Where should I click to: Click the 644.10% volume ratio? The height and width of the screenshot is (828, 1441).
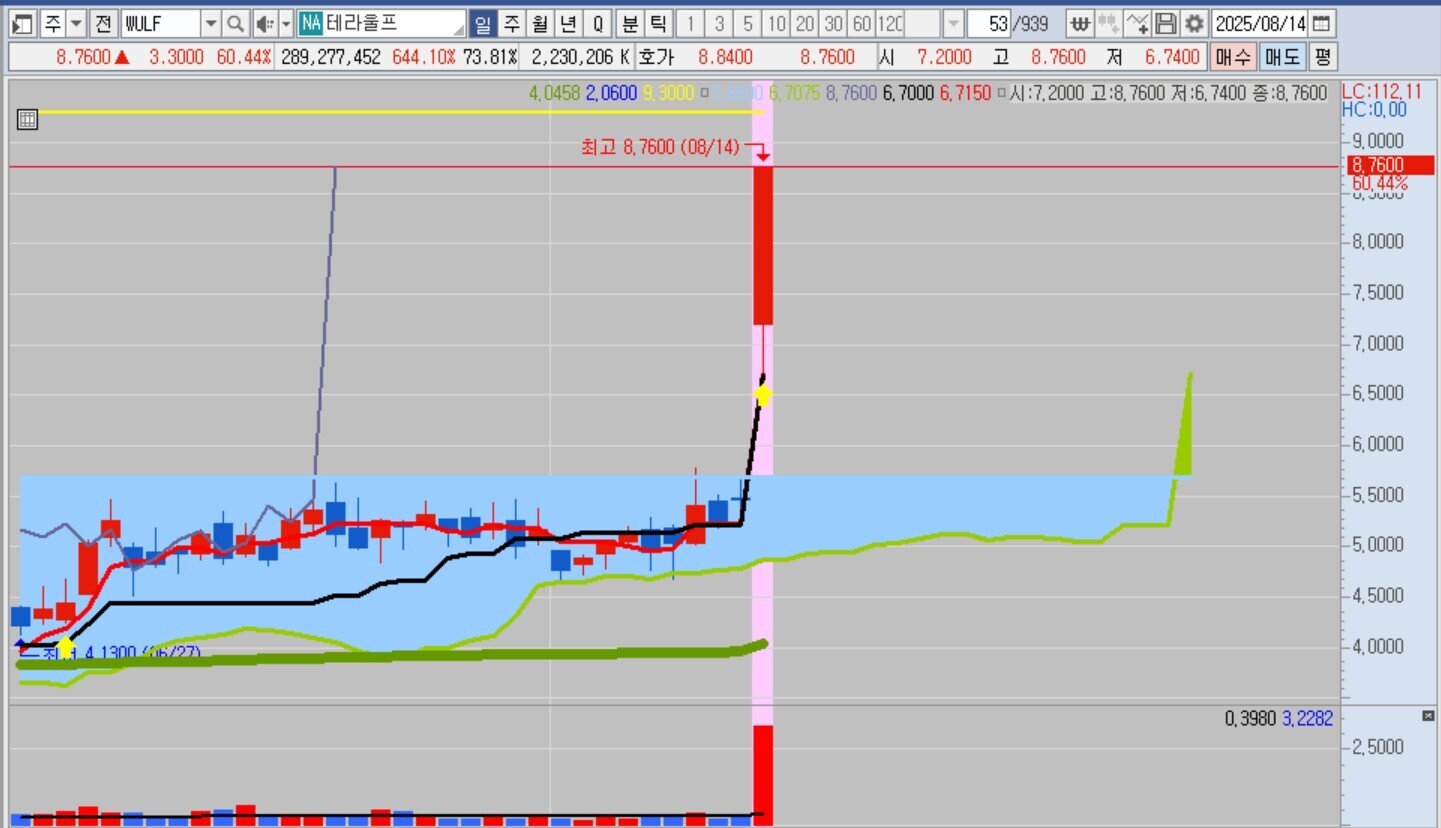pos(423,57)
